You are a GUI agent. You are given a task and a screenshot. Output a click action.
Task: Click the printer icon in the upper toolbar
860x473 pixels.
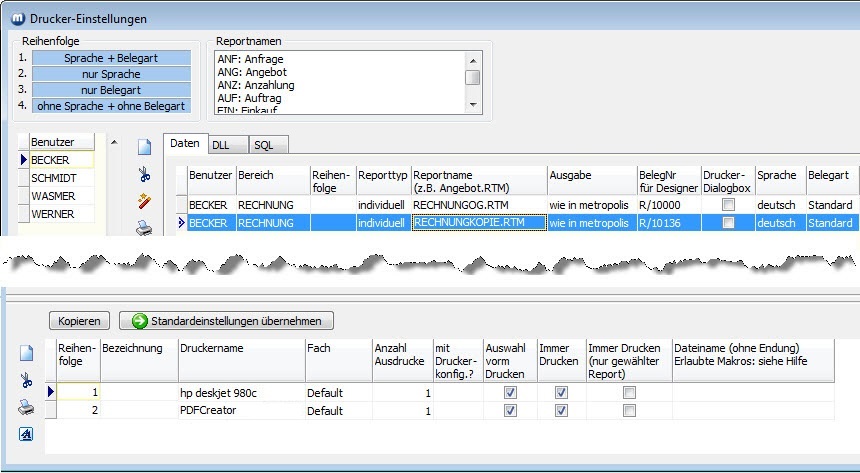click(145, 228)
